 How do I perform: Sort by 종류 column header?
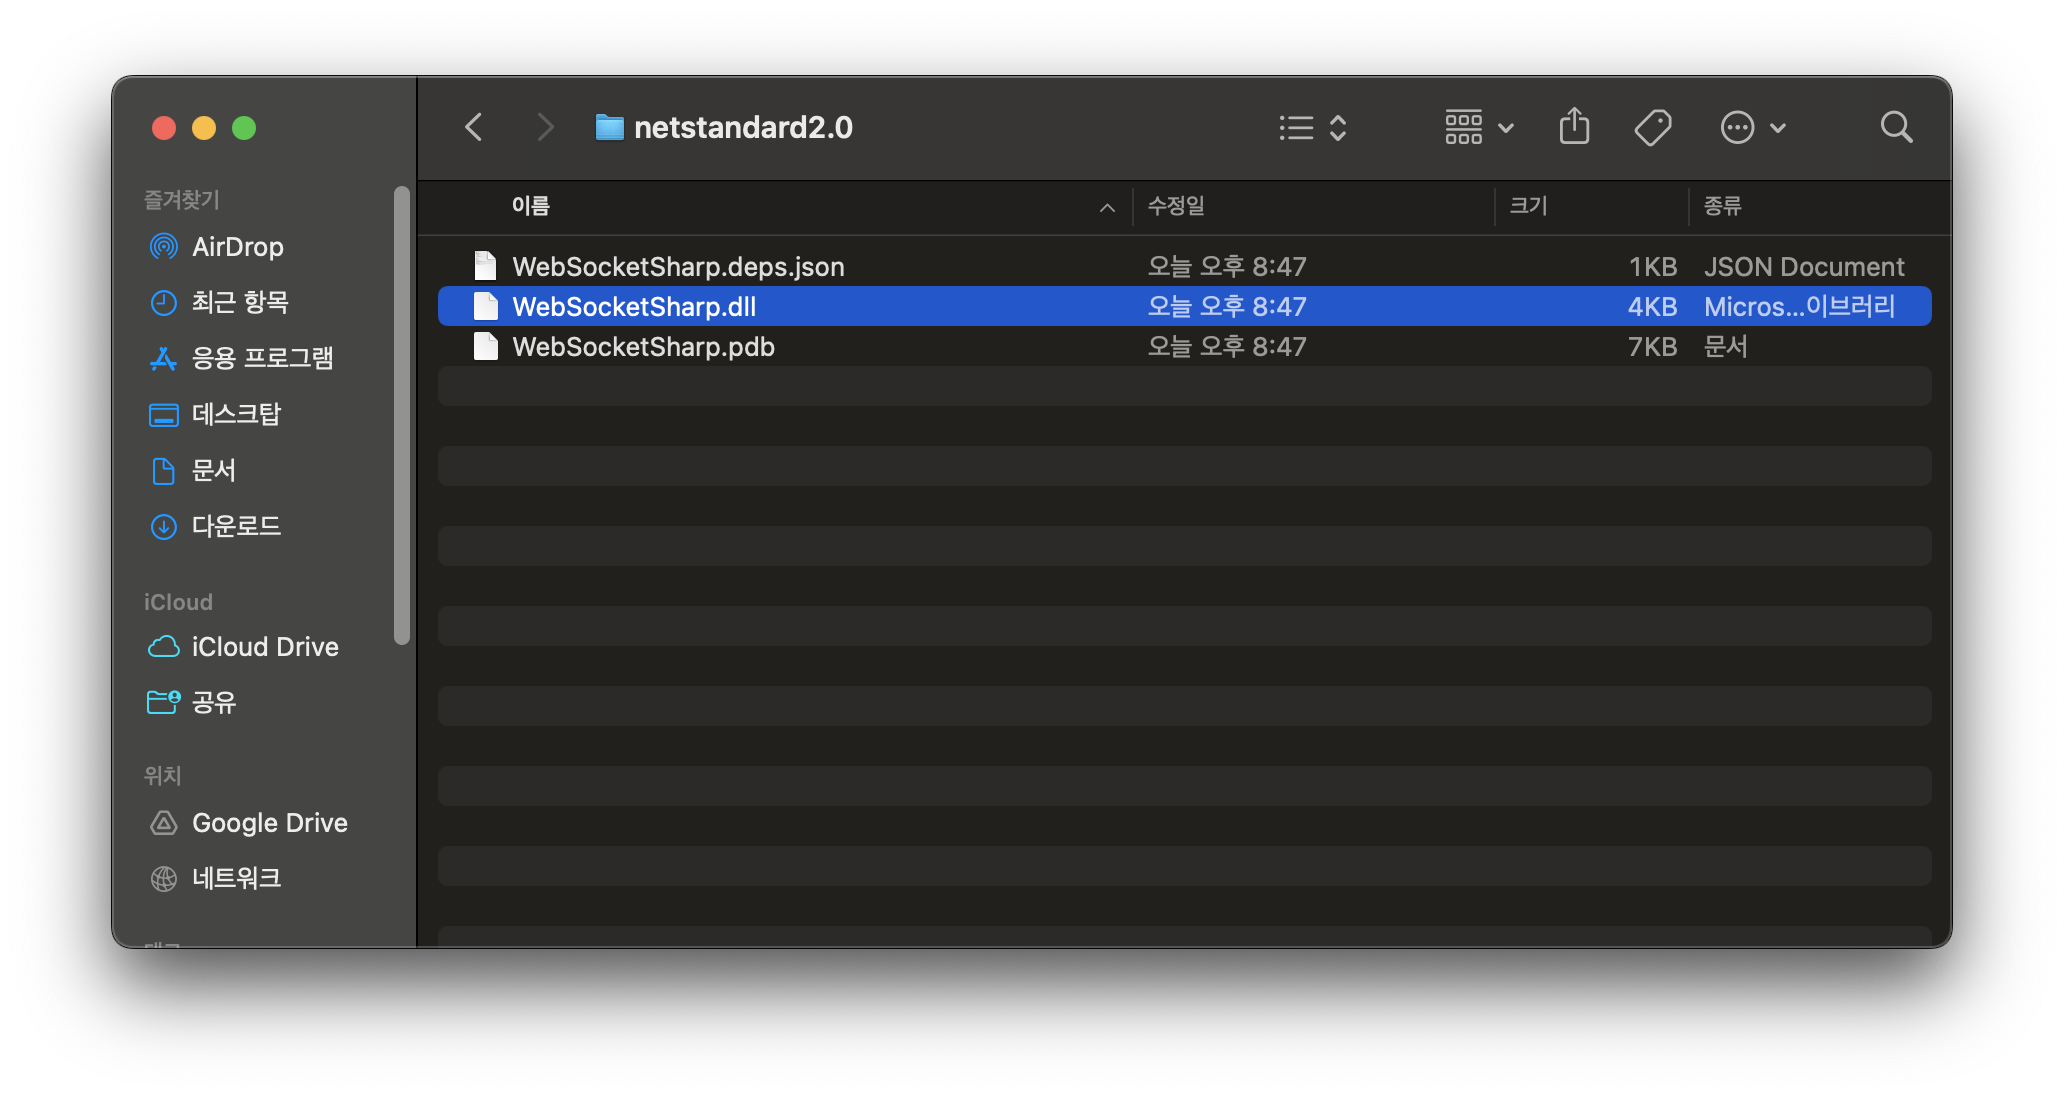[1722, 206]
